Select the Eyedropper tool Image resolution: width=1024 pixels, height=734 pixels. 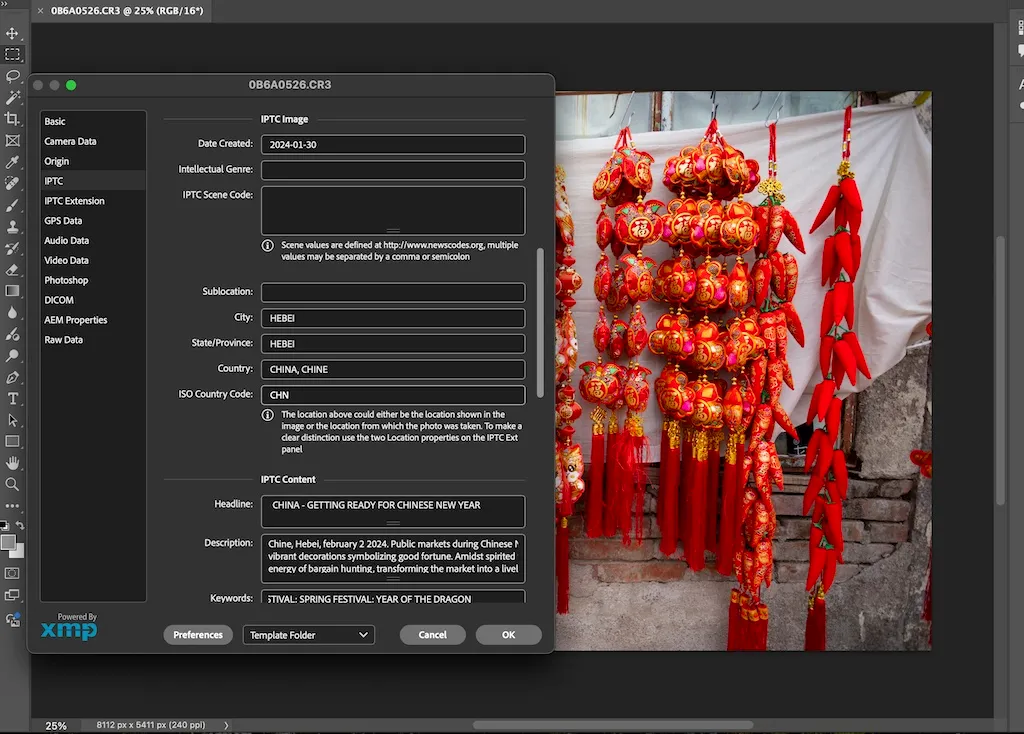12,162
